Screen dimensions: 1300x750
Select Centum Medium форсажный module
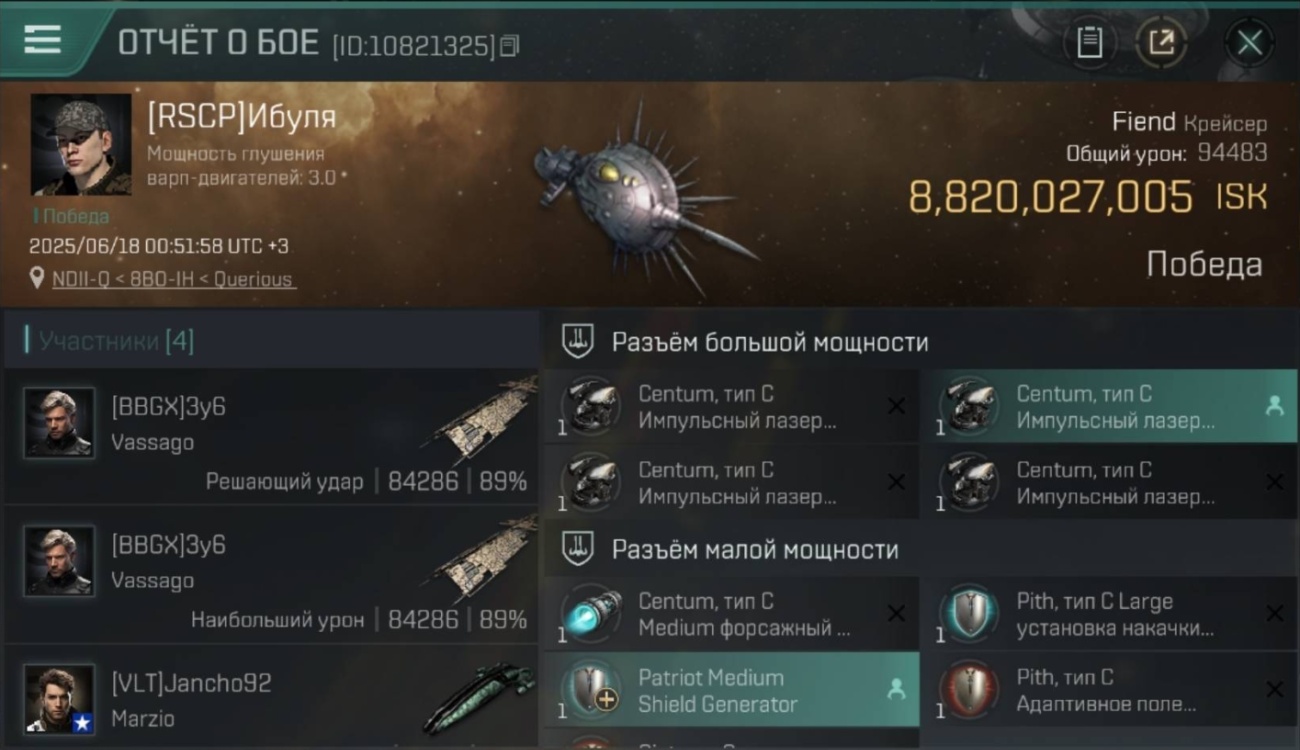point(731,614)
